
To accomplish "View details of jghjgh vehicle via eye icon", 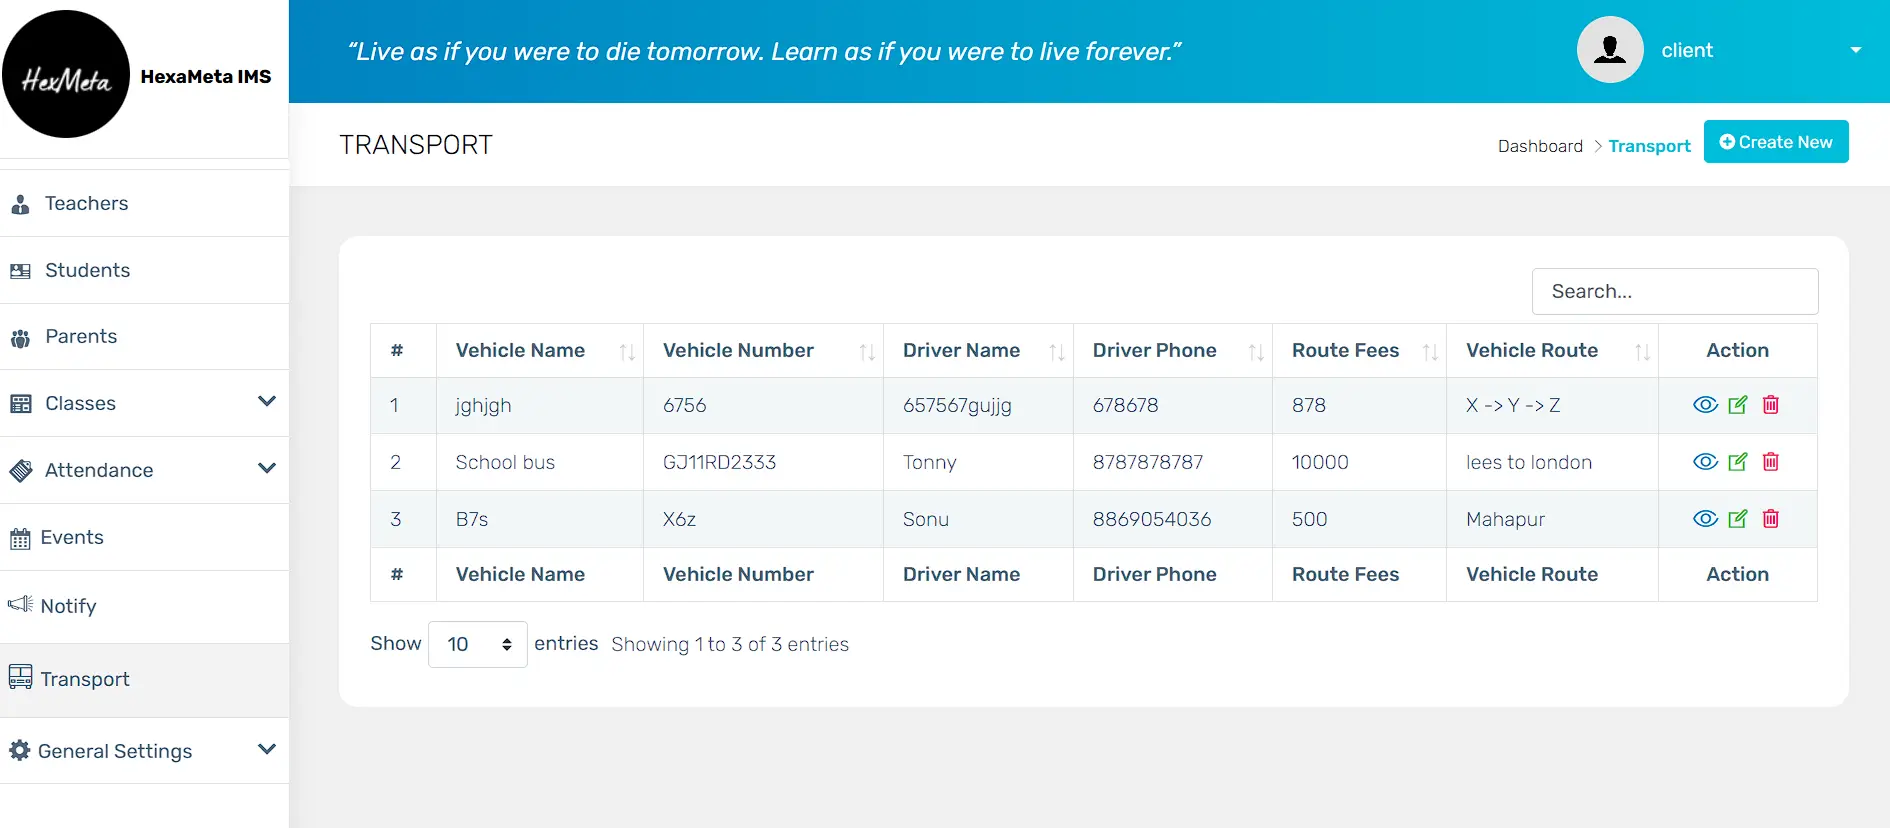I will coord(1705,405).
